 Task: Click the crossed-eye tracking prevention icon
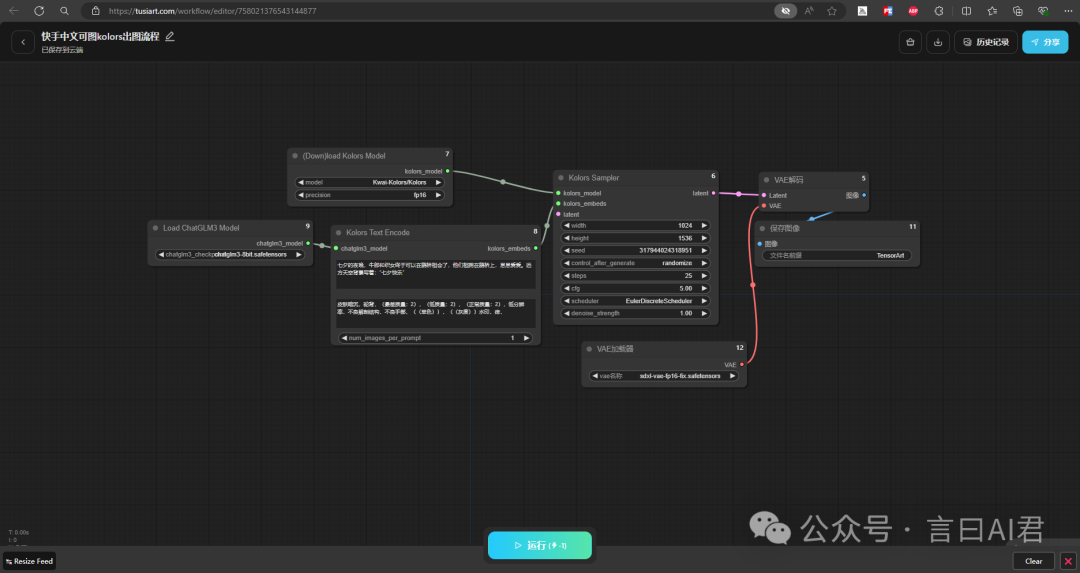(785, 11)
